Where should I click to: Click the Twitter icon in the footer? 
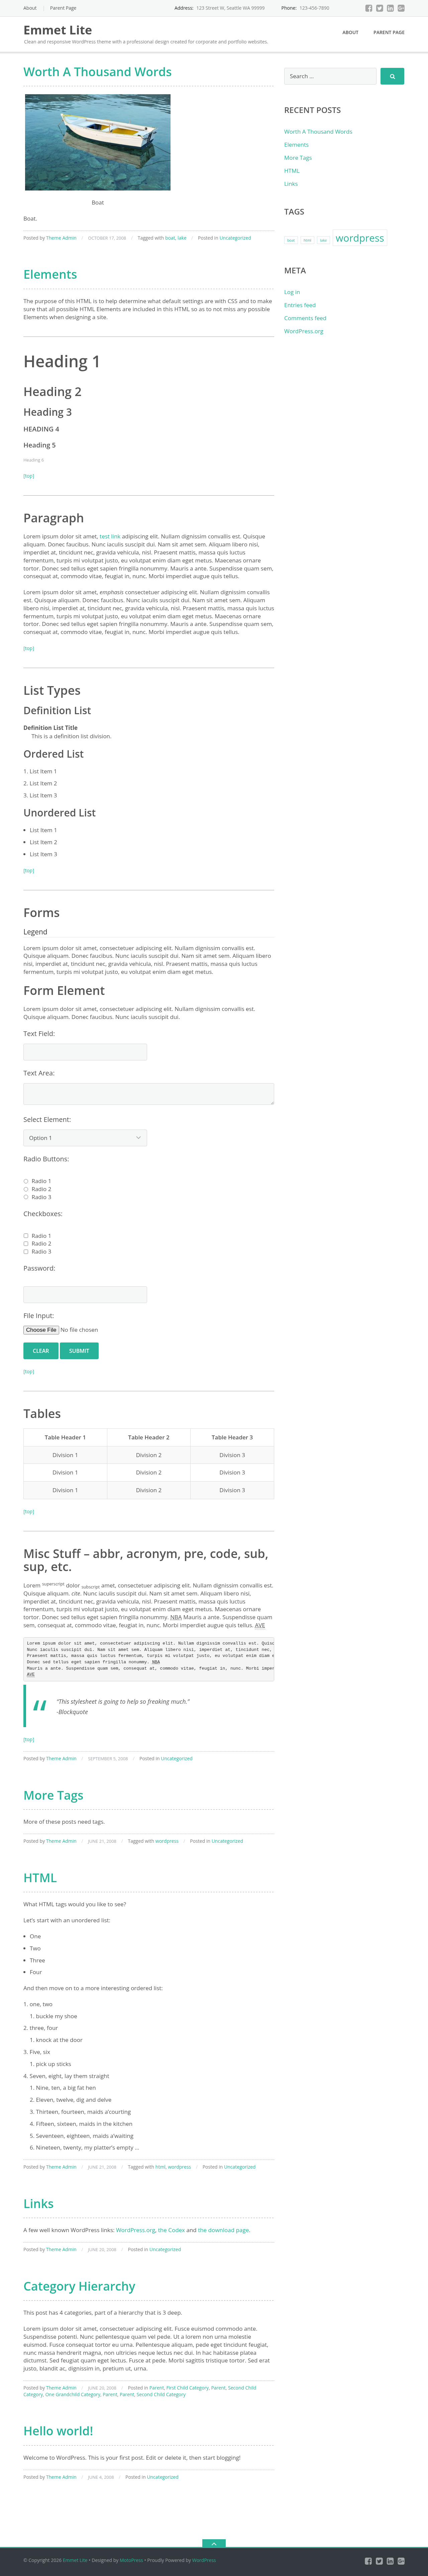tap(379, 2561)
